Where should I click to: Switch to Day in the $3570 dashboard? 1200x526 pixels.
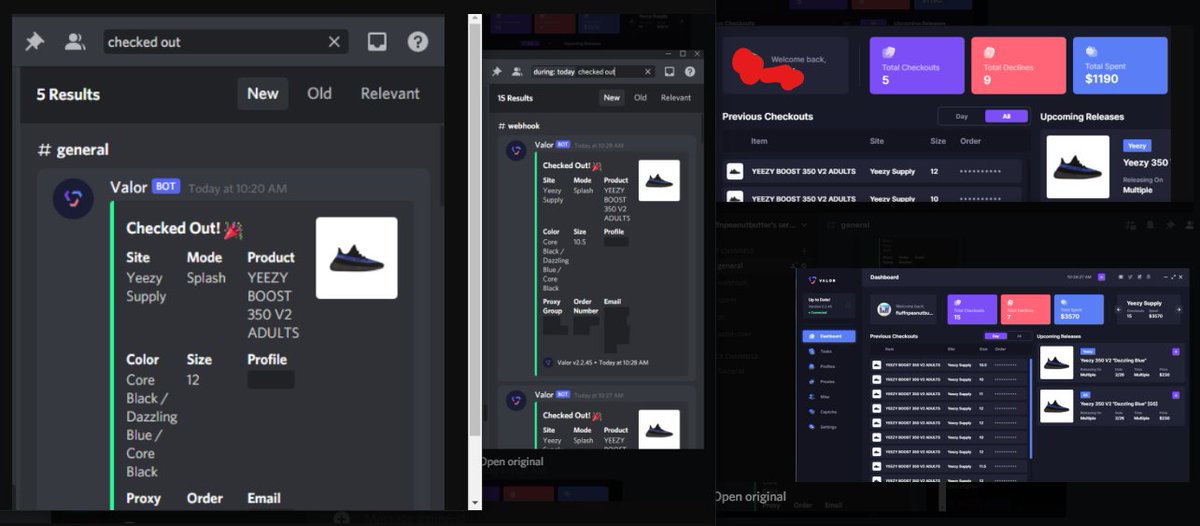996,336
